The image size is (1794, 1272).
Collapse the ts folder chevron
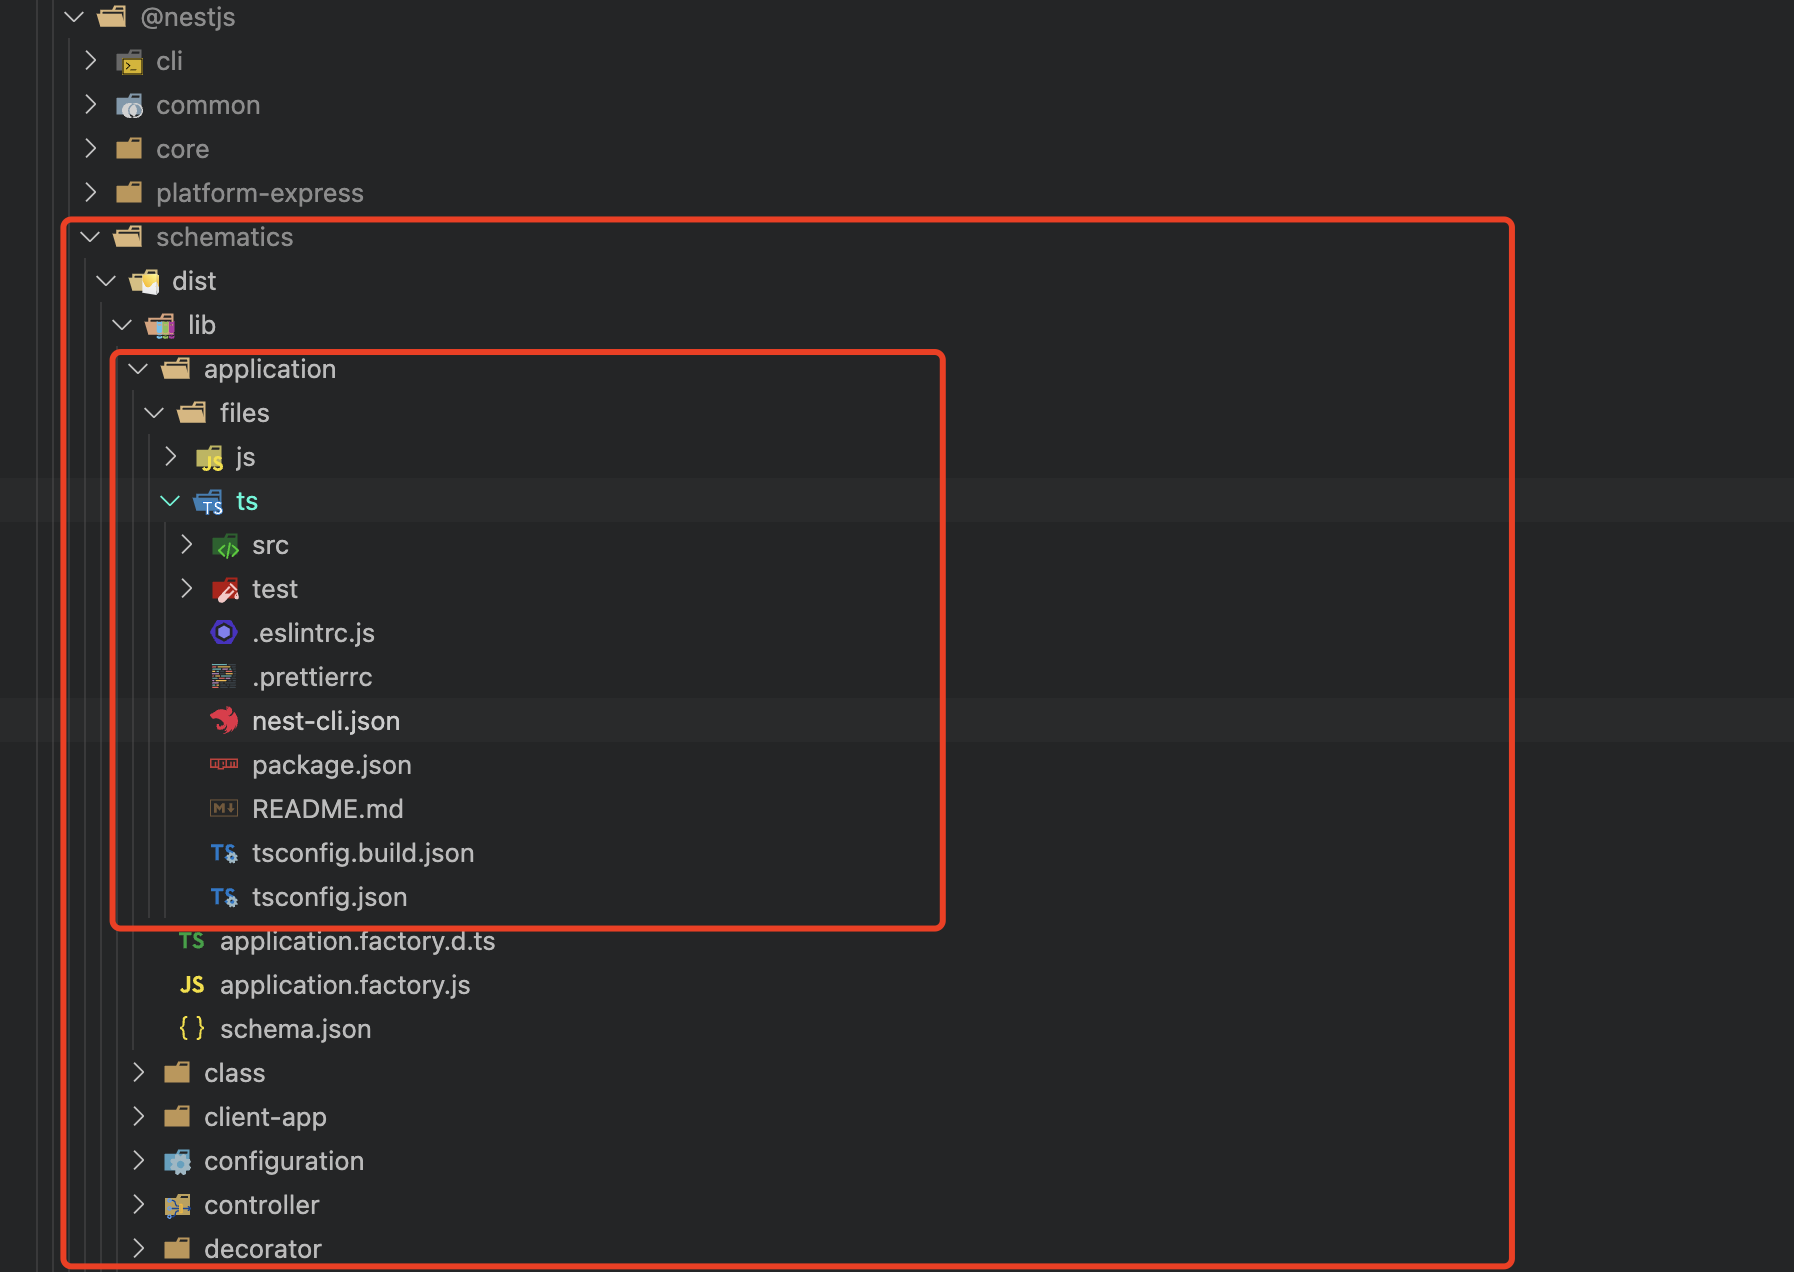tap(170, 501)
